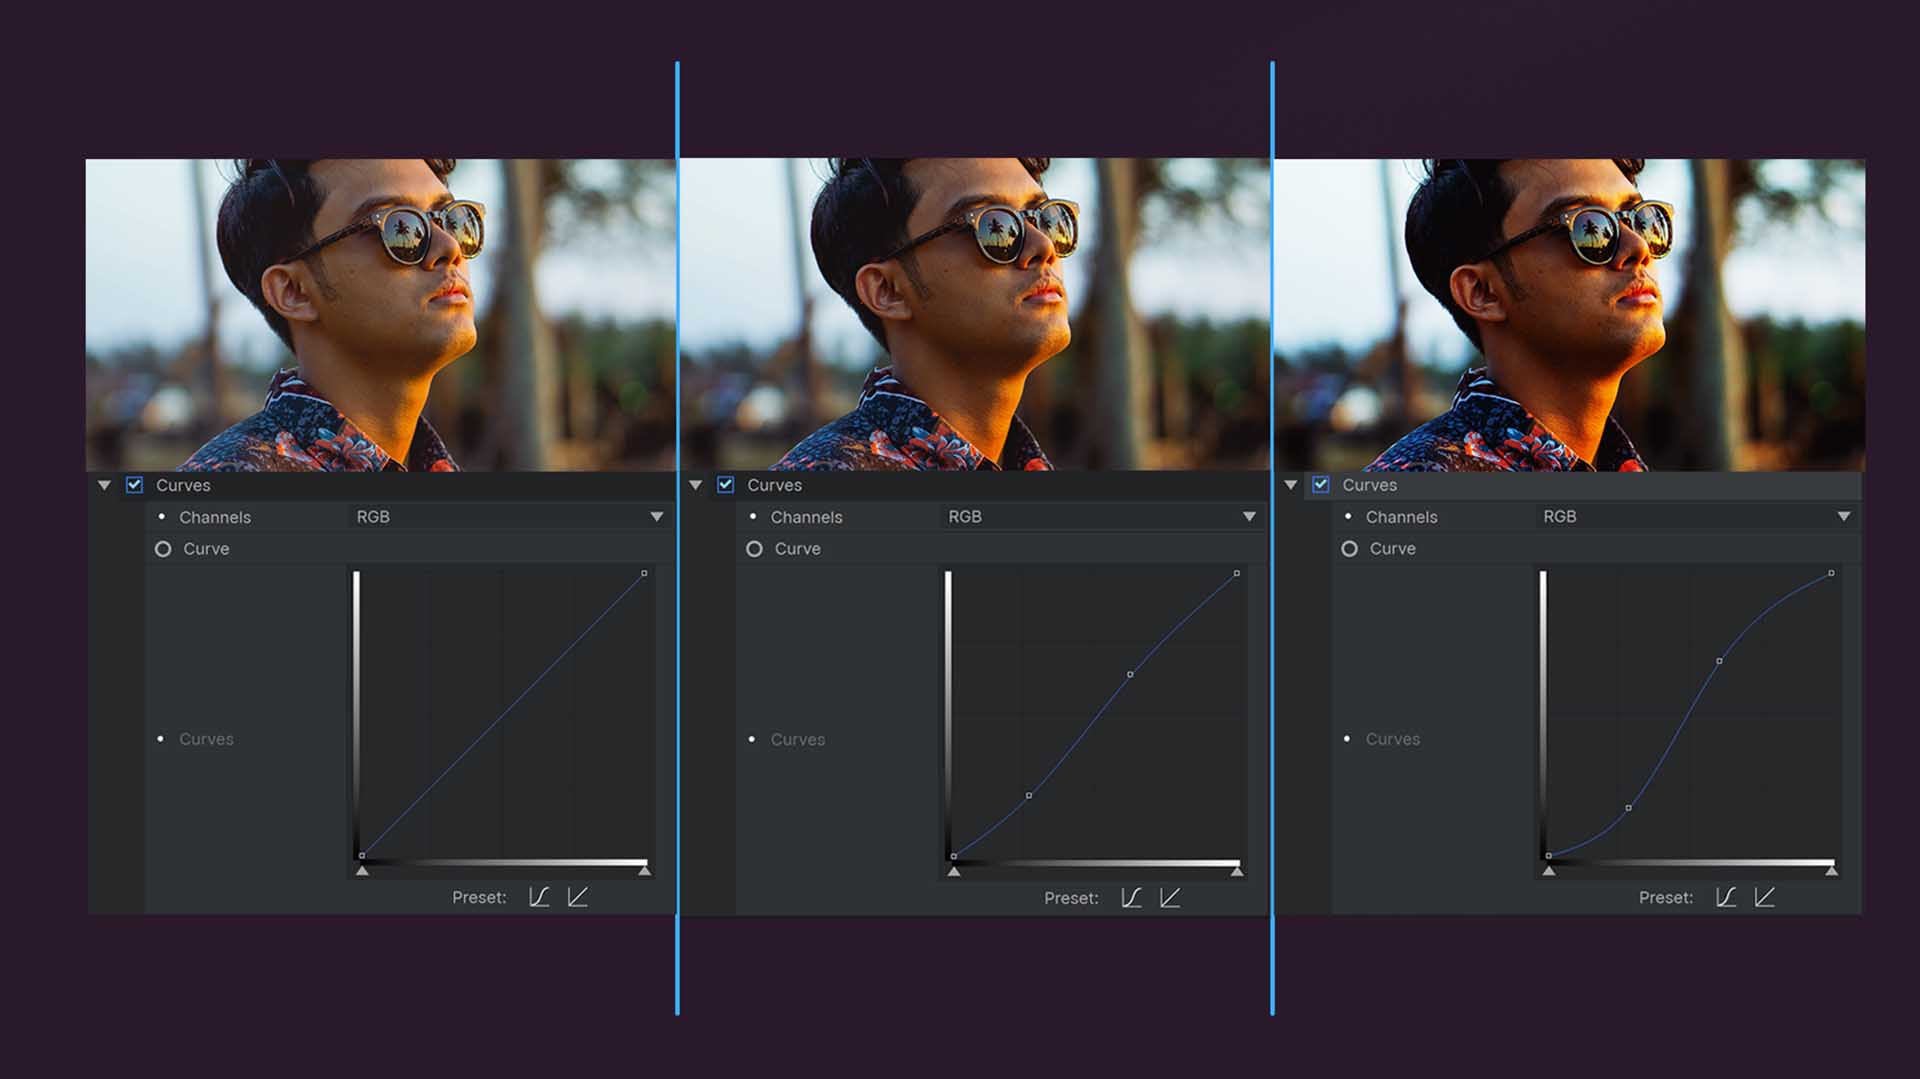Click 'Curves' header title in middle panel
Image resolution: width=1920 pixels, height=1079 pixels.
coord(775,485)
